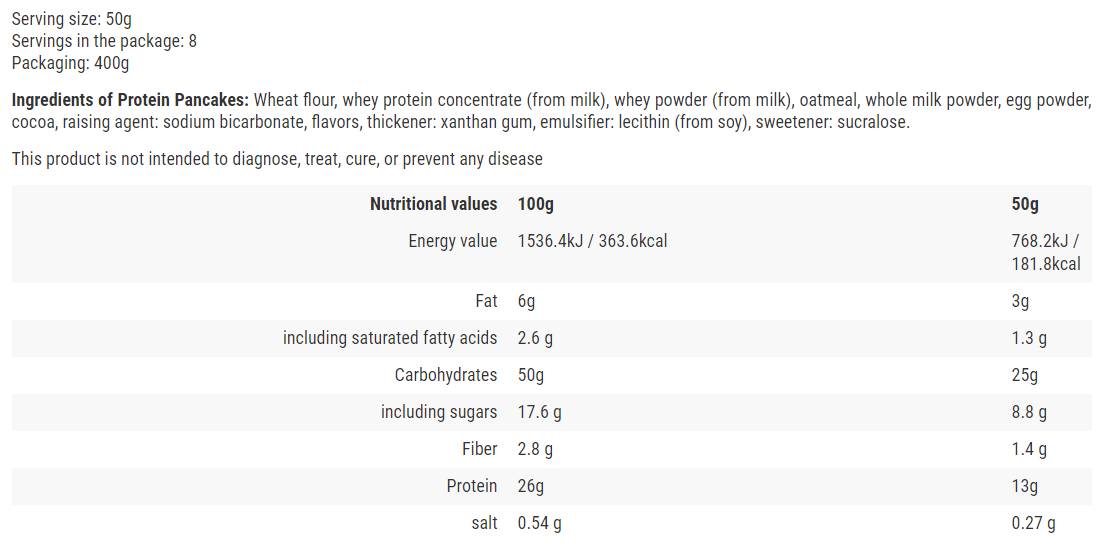Click the "Energy value" row label
Image resolution: width=1103 pixels, height=549 pixels.
(452, 241)
